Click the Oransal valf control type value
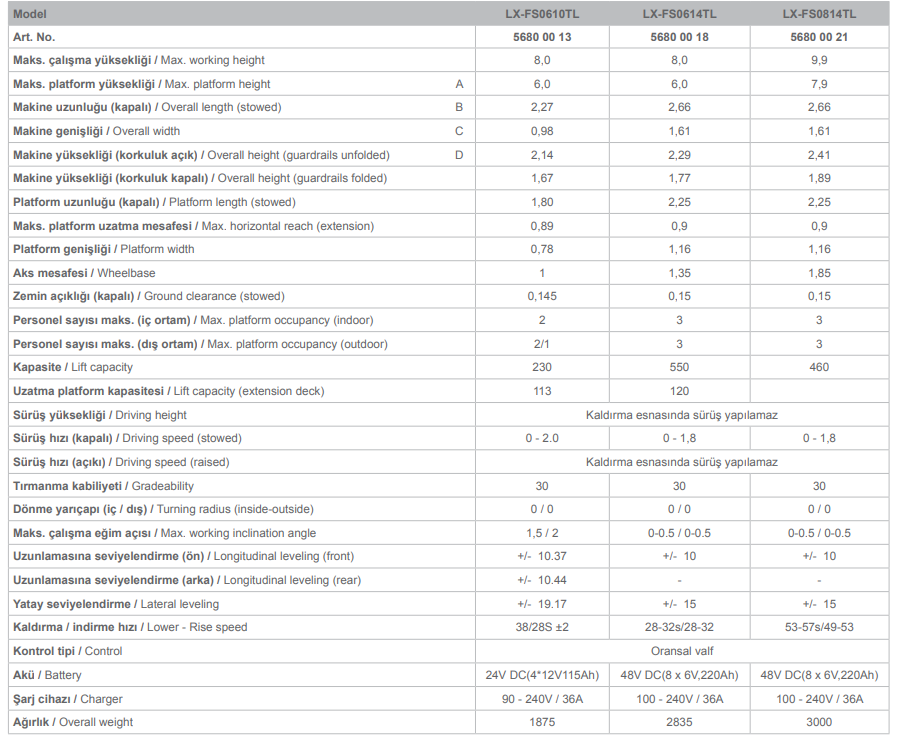 click(x=681, y=651)
